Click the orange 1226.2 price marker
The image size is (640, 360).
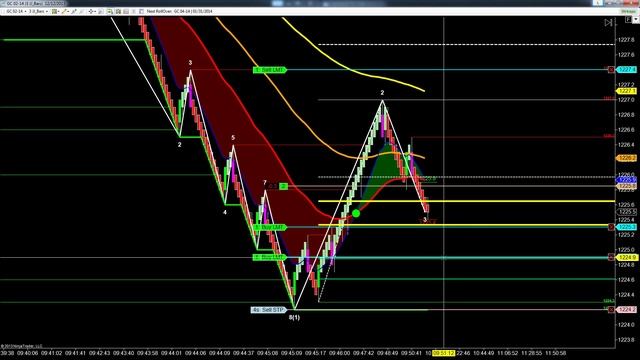pos(627,158)
